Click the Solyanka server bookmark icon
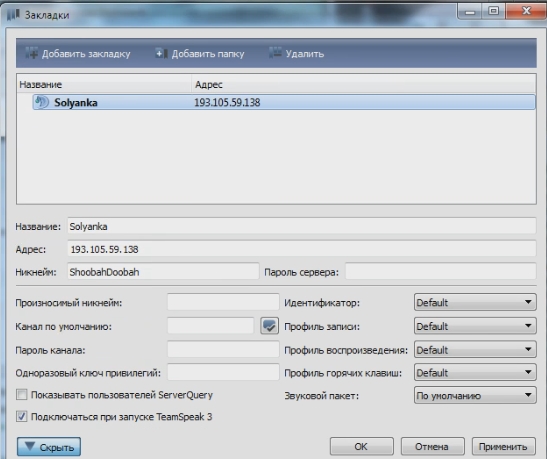 (42, 102)
